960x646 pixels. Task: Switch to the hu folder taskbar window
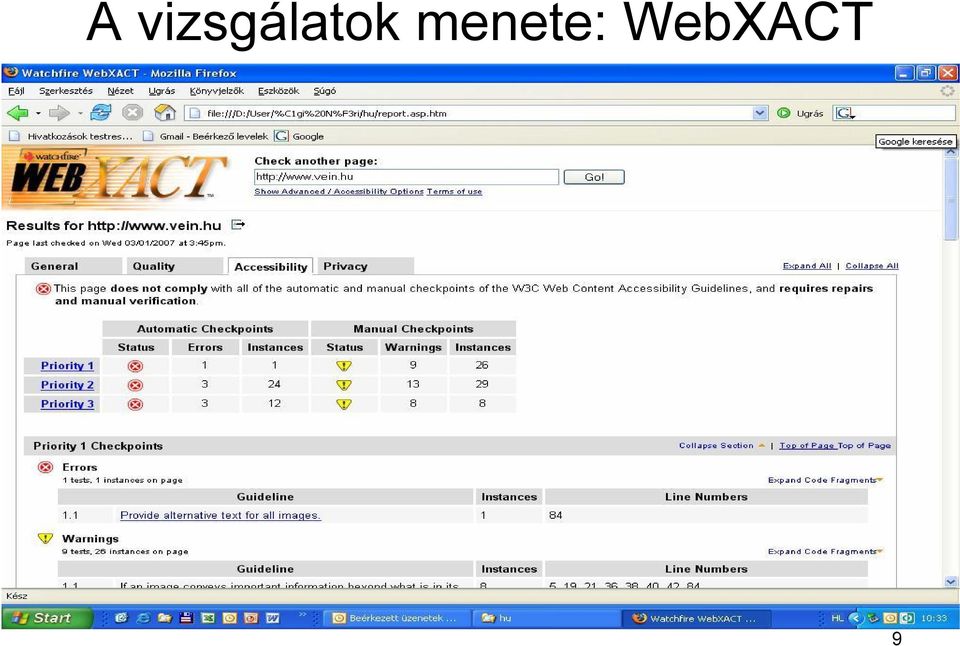coord(547,618)
